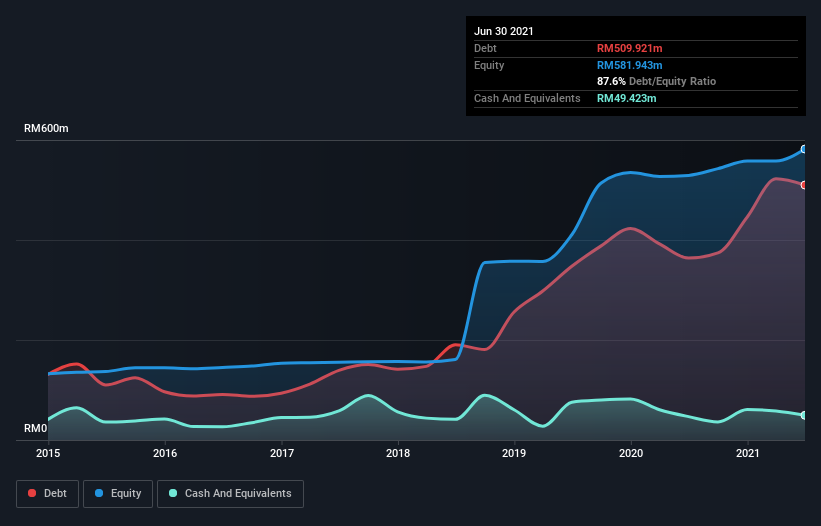
Task: Select the 2017 x-axis label
Action: tap(282, 453)
